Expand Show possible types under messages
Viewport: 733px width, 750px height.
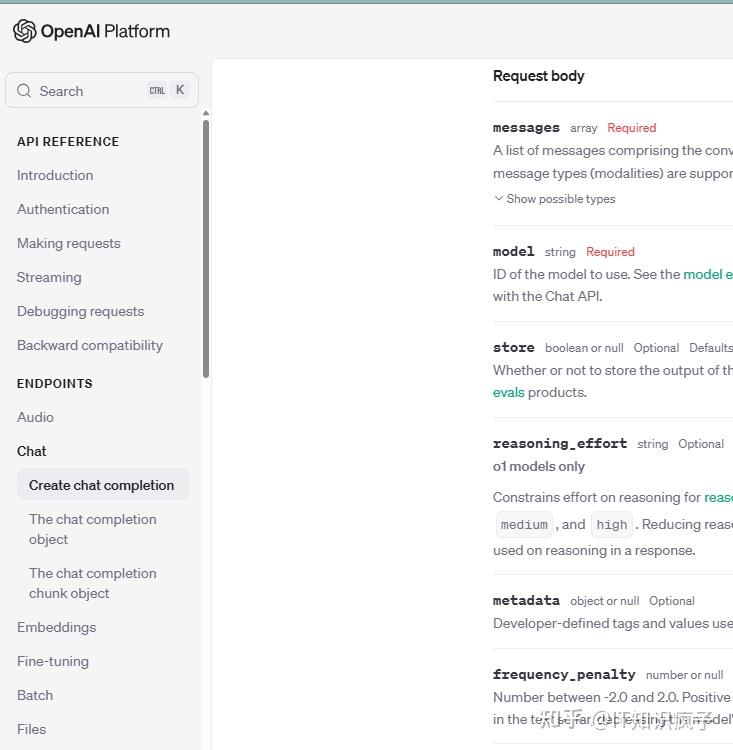555,199
